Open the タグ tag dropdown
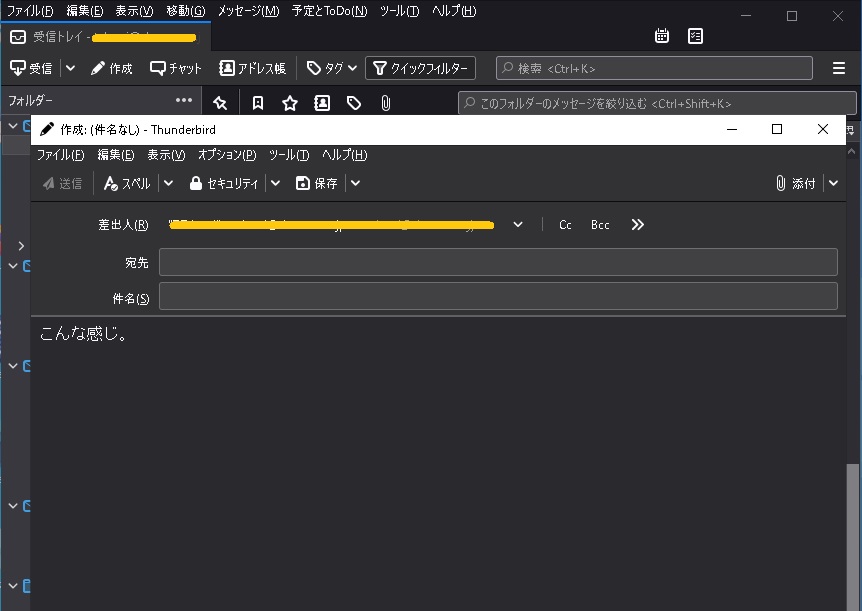Screen dimensions: 862x611 pyautogui.click(x=331, y=68)
